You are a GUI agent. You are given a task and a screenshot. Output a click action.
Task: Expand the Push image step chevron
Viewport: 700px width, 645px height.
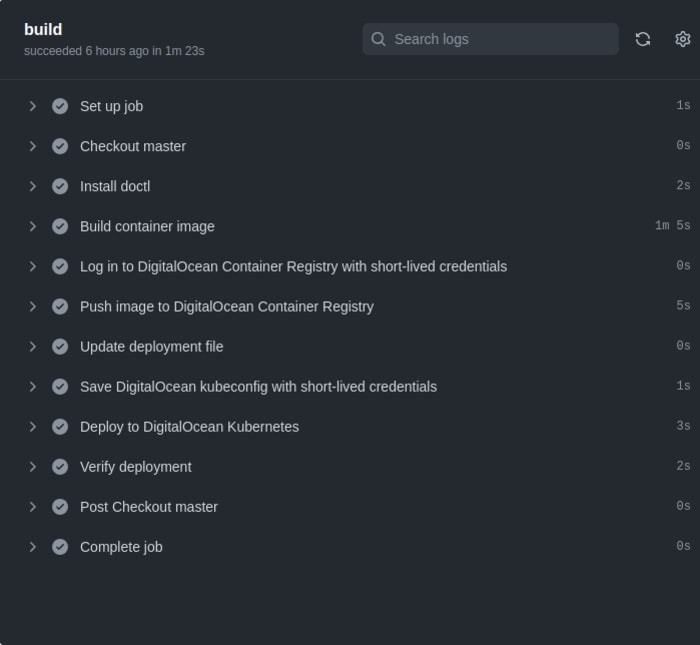tap(32, 306)
